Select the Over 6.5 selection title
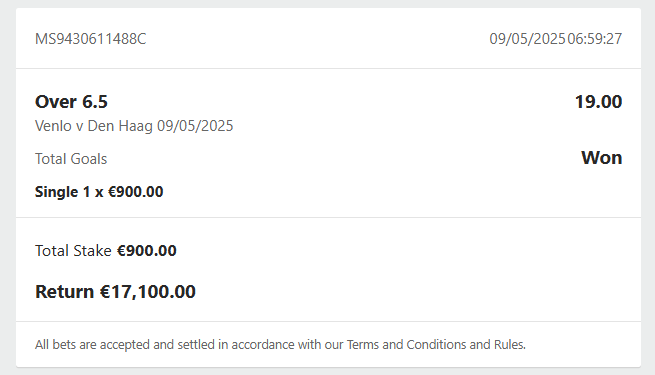 pos(71,101)
